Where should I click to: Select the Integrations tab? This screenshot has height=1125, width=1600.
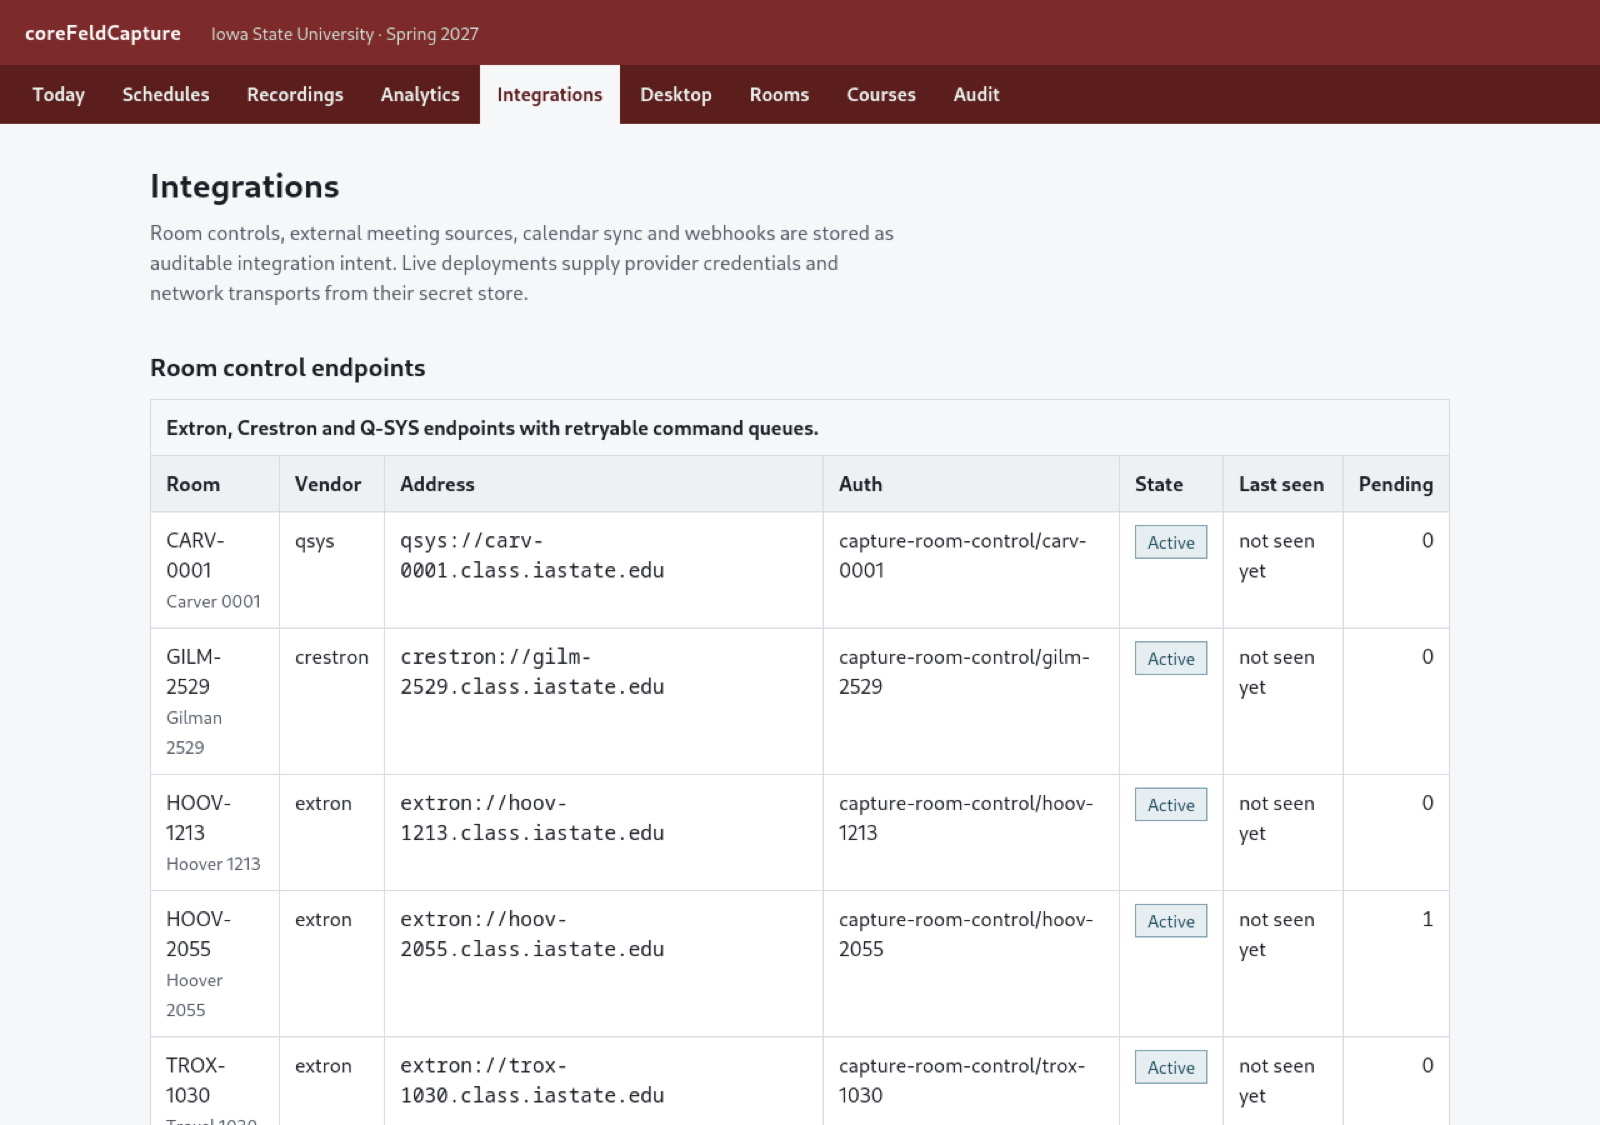click(x=550, y=94)
